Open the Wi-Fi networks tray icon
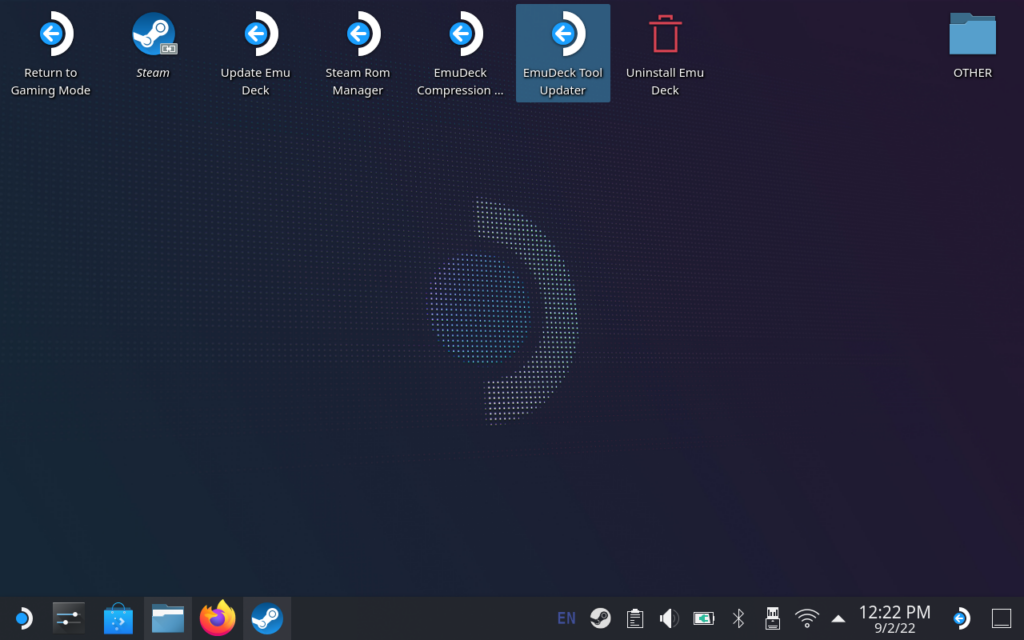 pyautogui.click(x=807, y=618)
